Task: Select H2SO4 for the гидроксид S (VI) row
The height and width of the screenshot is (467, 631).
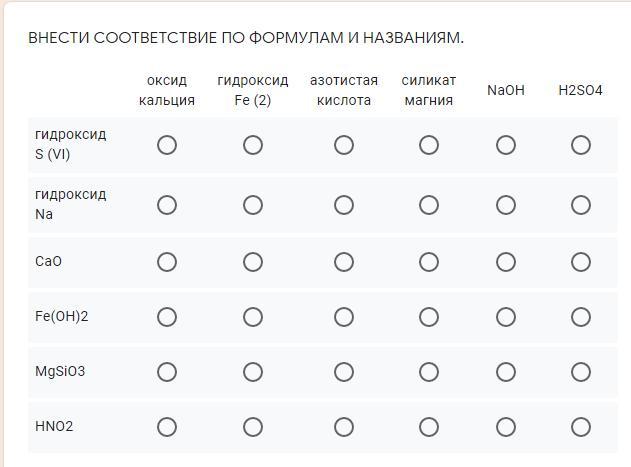Action: [x=581, y=145]
